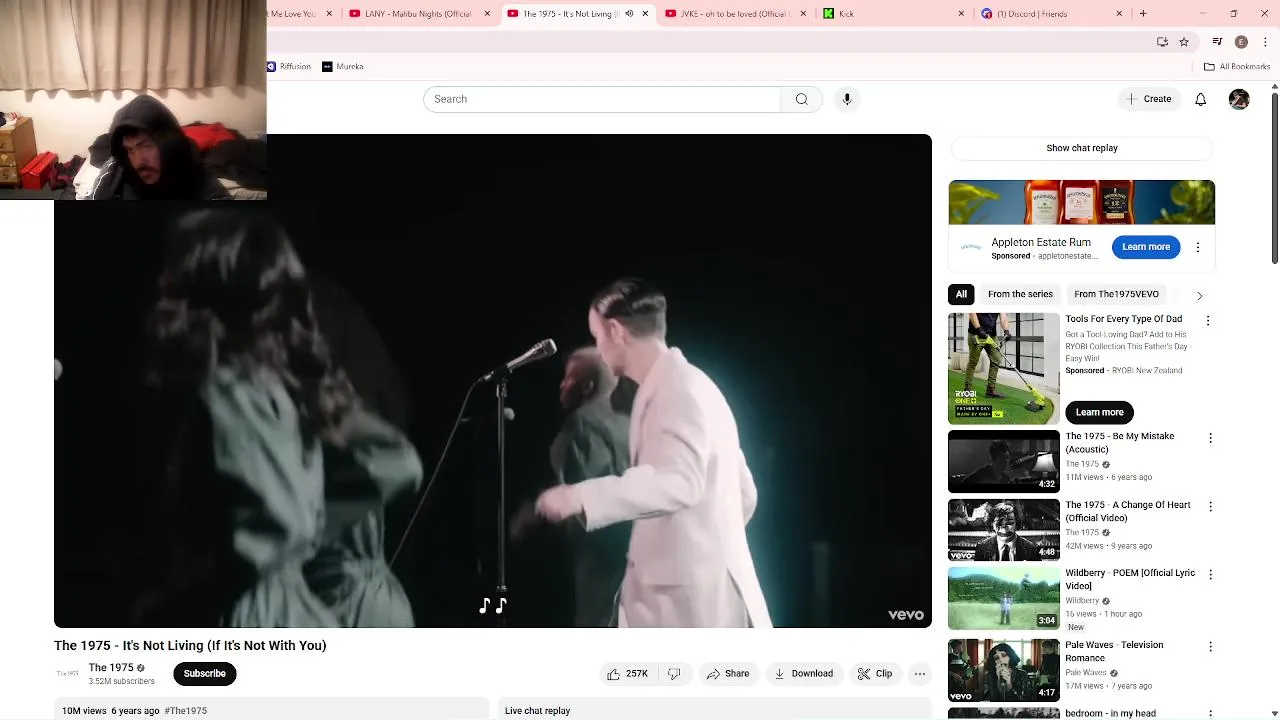The width and height of the screenshot is (1280, 720).
Task: Mute tab via speaker icon on The 1975 tab
Action: [x=629, y=14]
